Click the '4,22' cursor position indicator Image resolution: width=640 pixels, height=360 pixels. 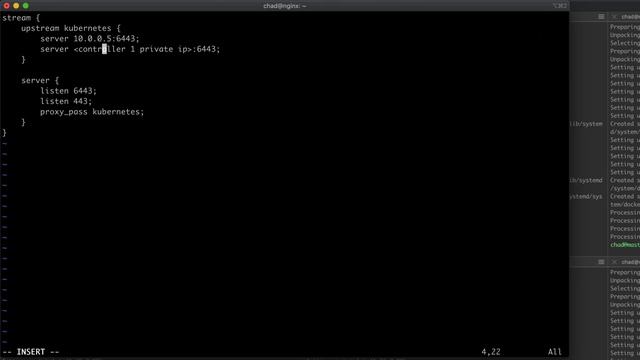[491, 352]
